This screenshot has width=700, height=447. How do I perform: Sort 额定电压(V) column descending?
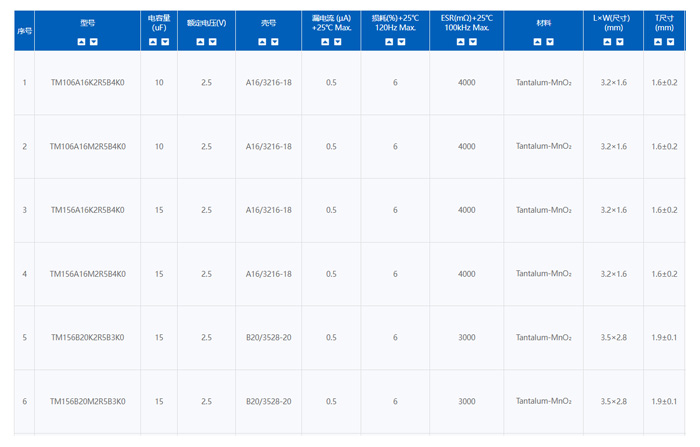[x=213, y=42]
